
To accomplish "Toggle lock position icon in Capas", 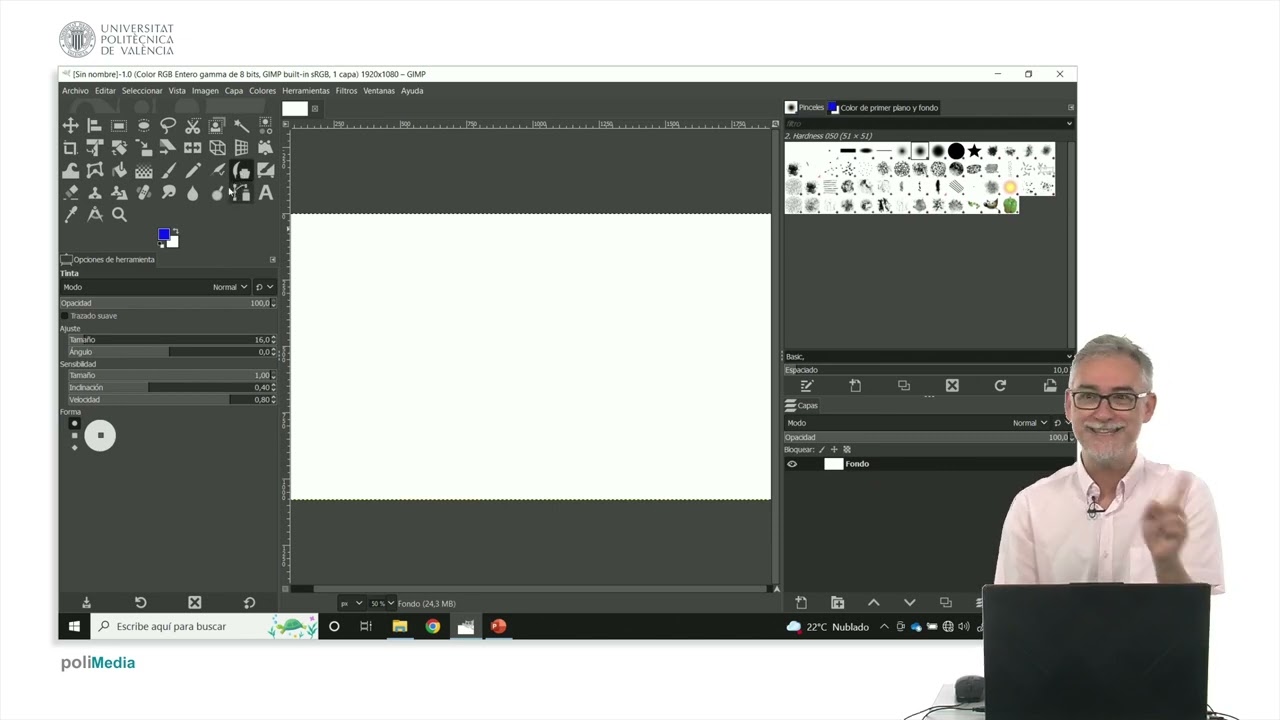I will pos(834,450).
